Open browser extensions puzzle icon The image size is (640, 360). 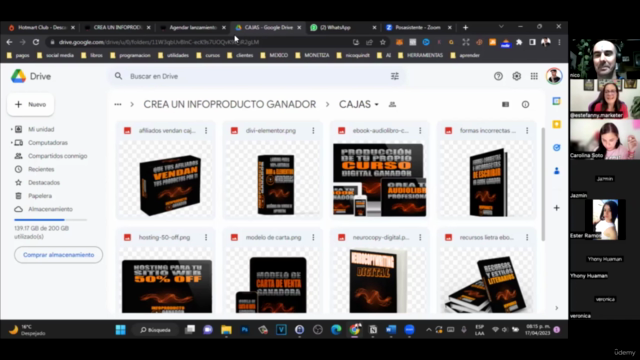click(519, 42)
